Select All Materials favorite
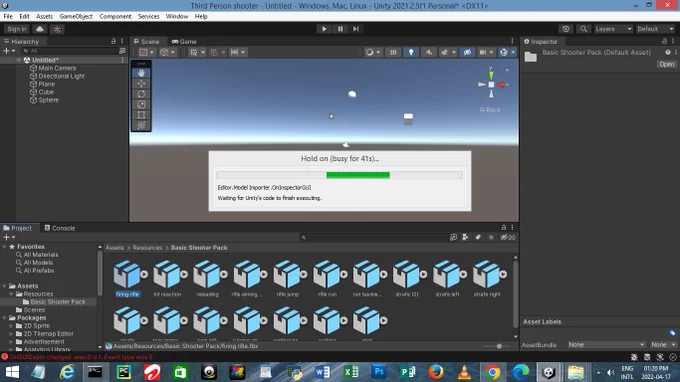The image size is (680, 382). pos(41,255)
